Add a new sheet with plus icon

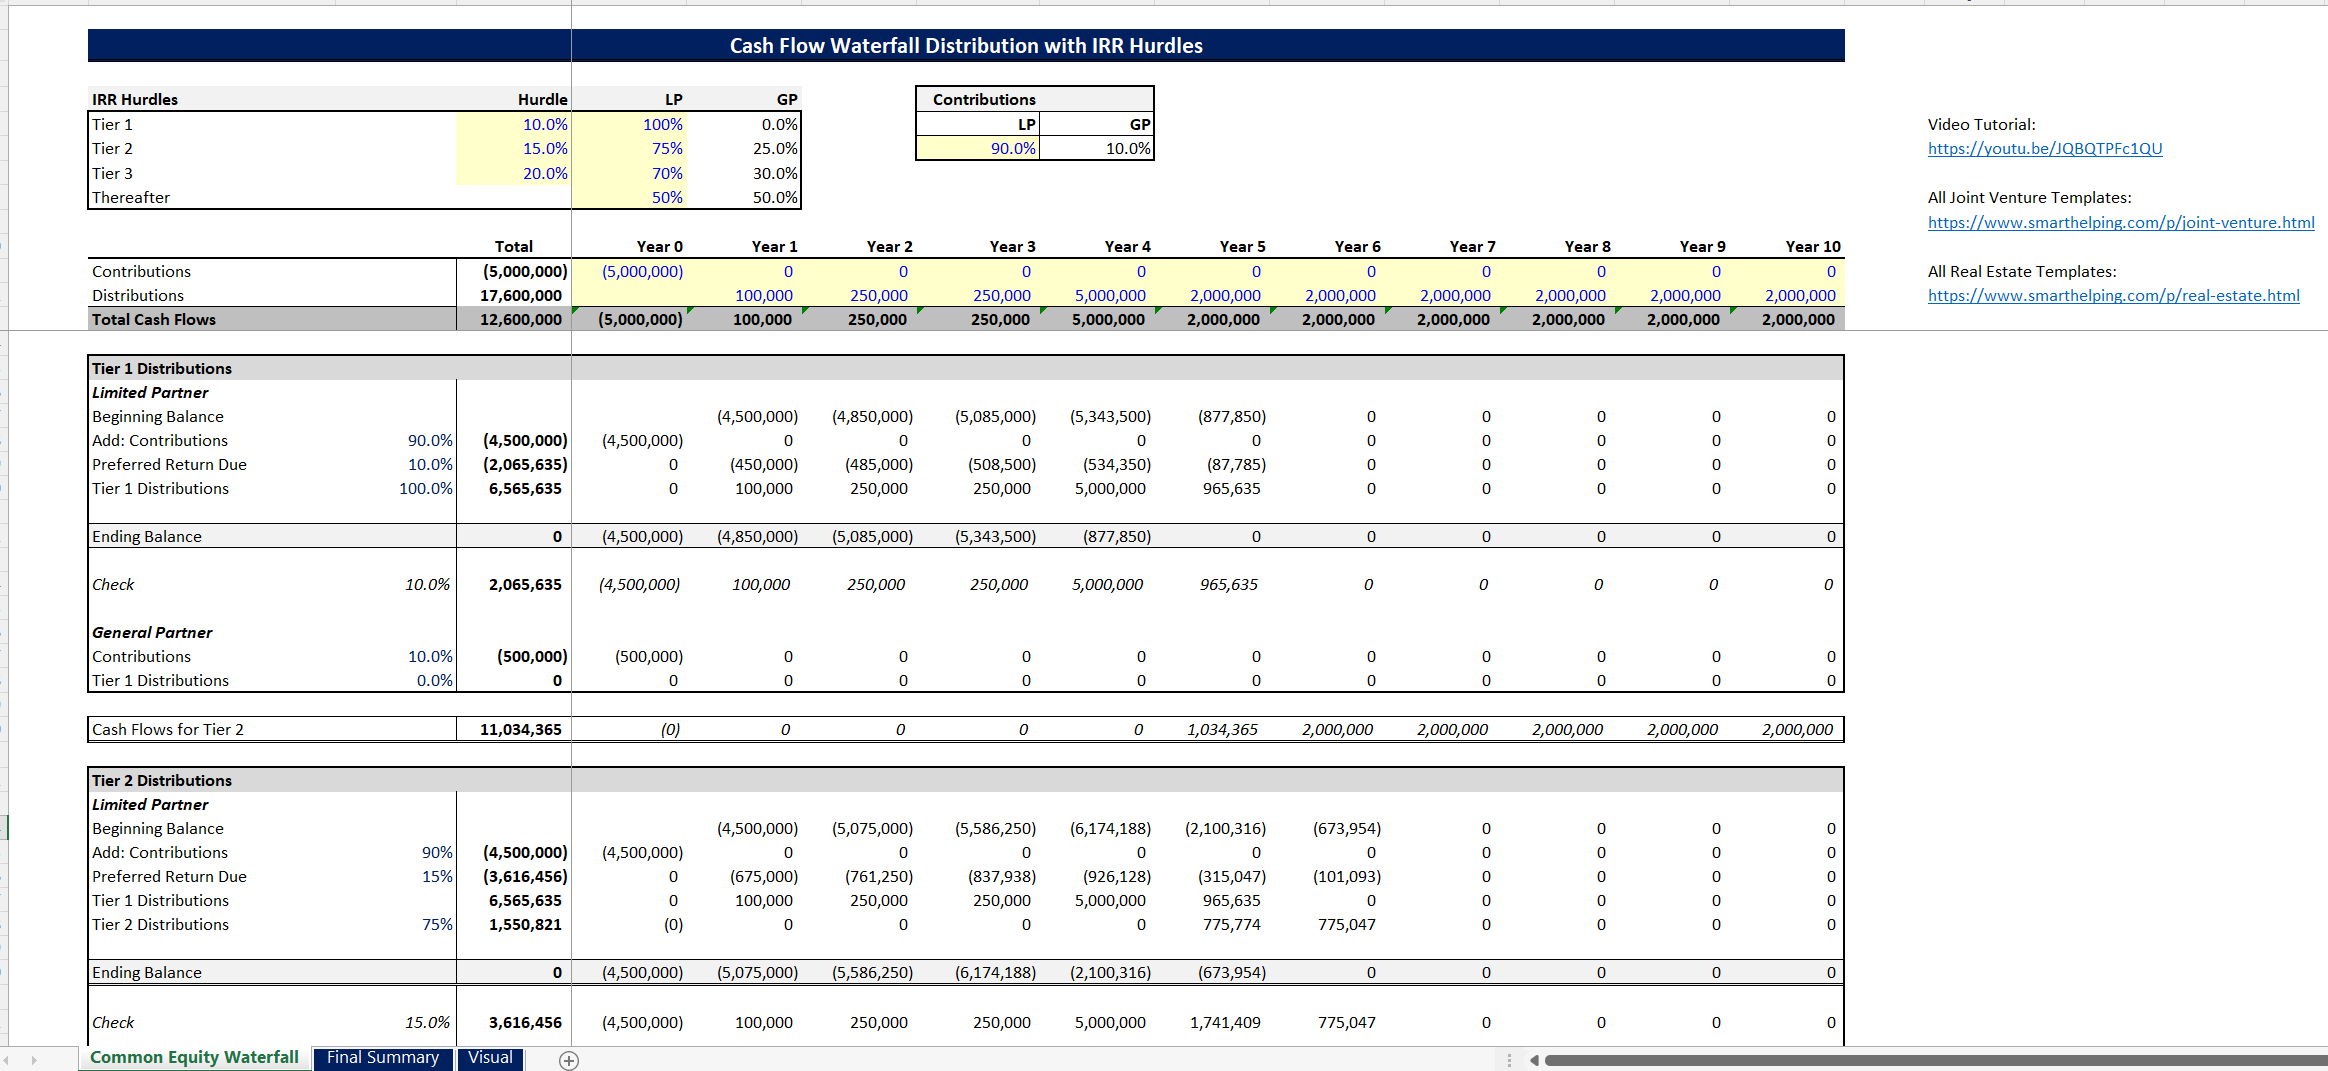[x=569, y=1061]
